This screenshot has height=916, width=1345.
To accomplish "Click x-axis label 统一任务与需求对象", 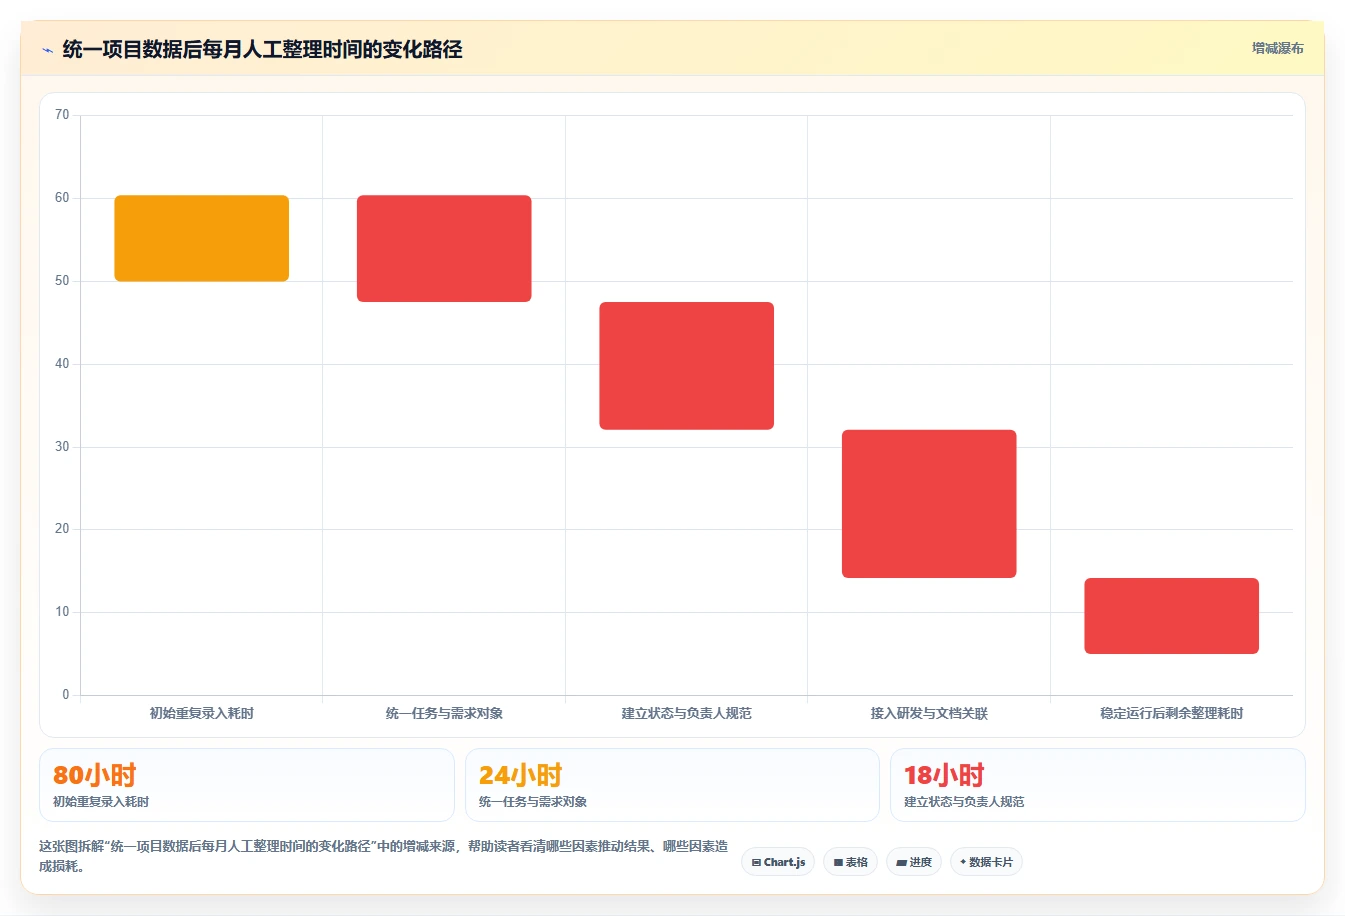I will tap(444, 713).
